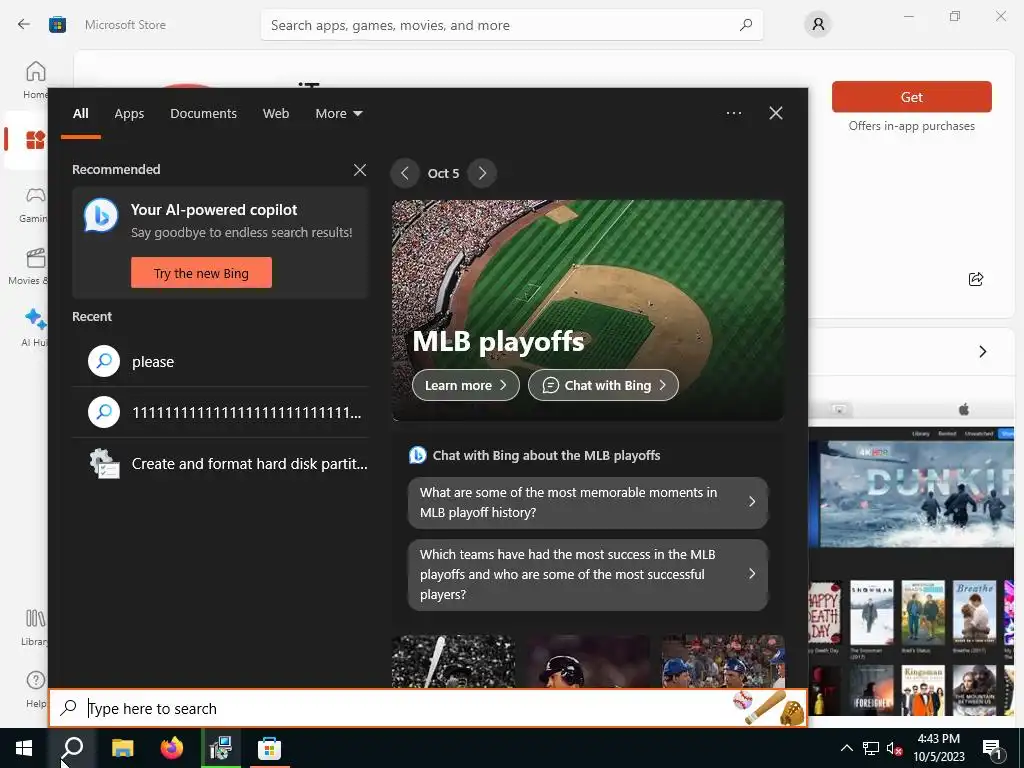Viewport: 1024px width, 768px height.
Task: Open Create and format hard disk partitions
Action: [221, 463]
